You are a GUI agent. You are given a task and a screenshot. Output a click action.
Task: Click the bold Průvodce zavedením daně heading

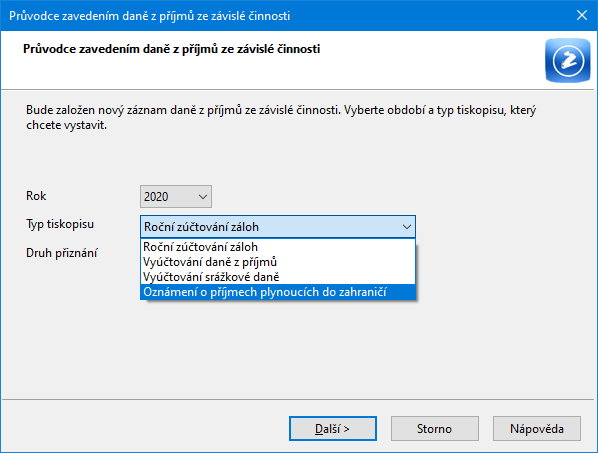(171, 49)
